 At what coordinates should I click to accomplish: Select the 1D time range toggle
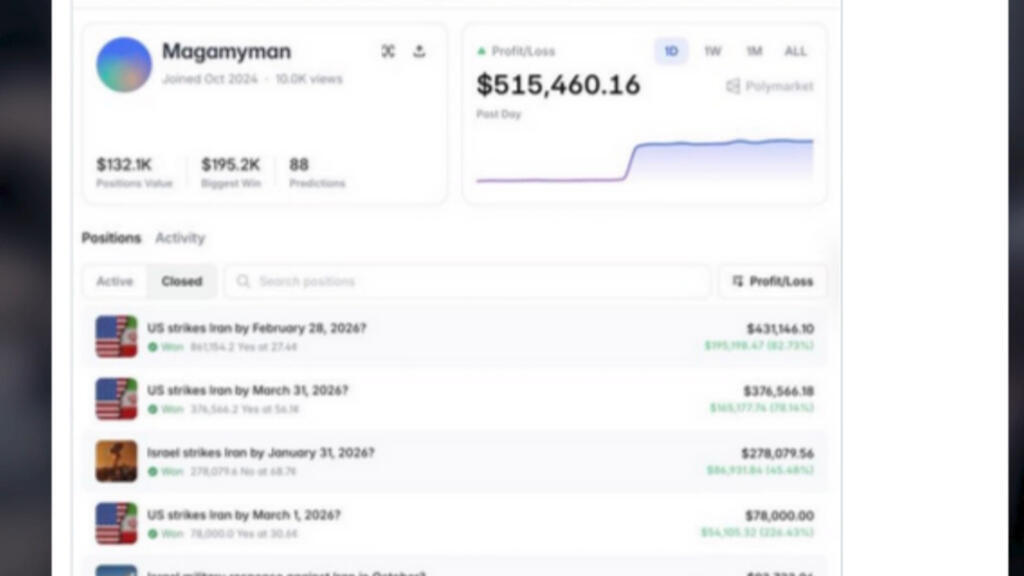point(671,52)
